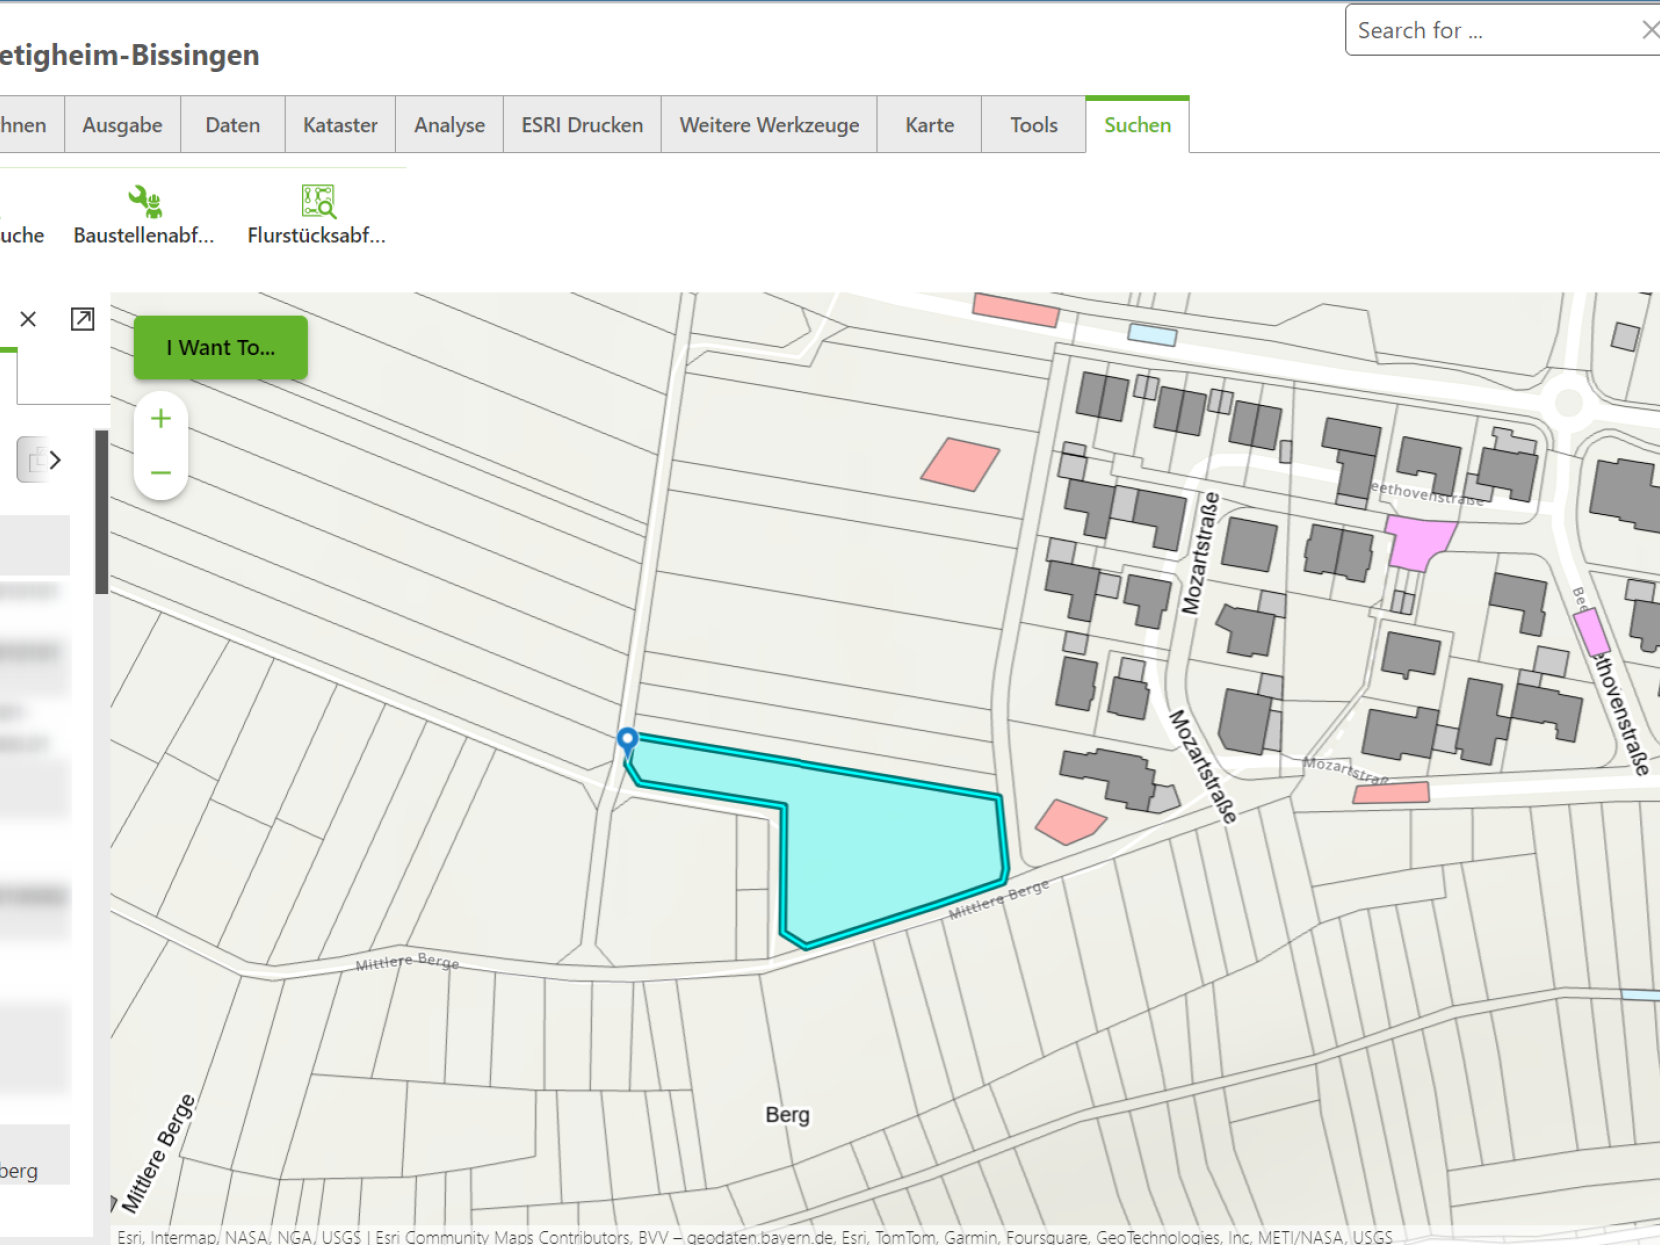Screen dimensions: 1660x1245
Task: Select the ESRI Drucken tab
Action: 582,125
